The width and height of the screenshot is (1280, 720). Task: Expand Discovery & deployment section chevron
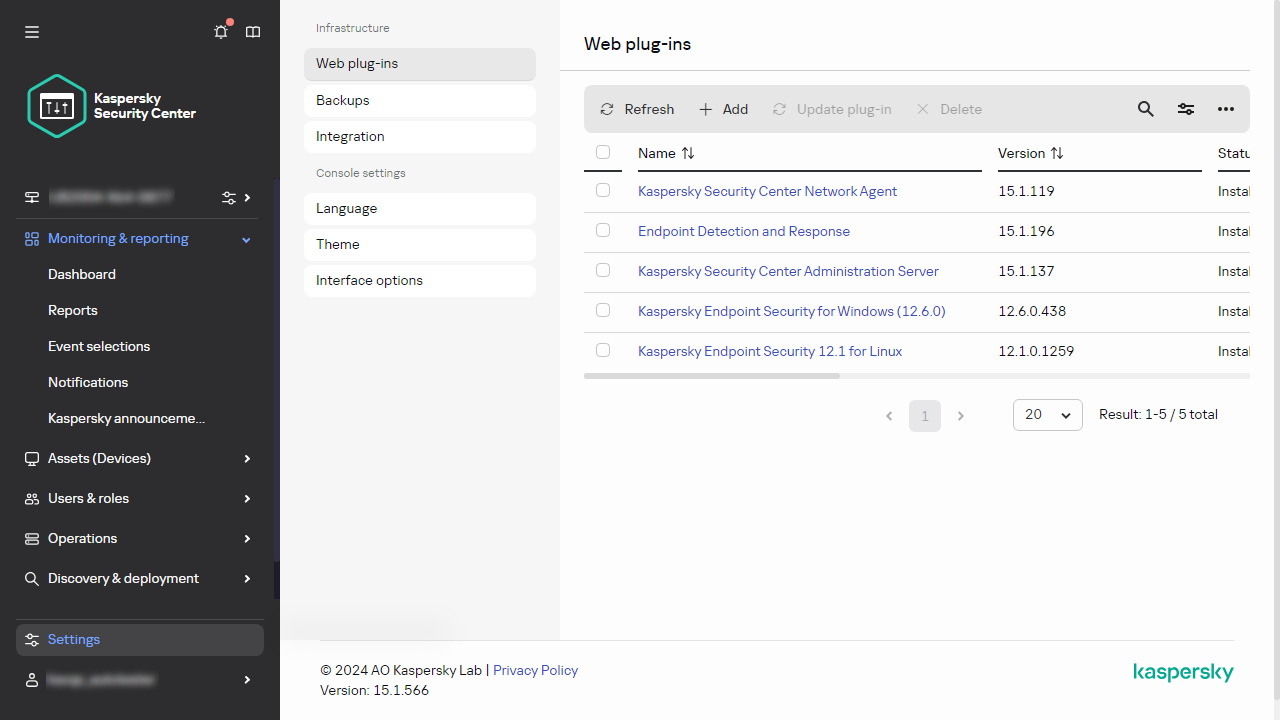pyautogui.click(x=247, y=579)
